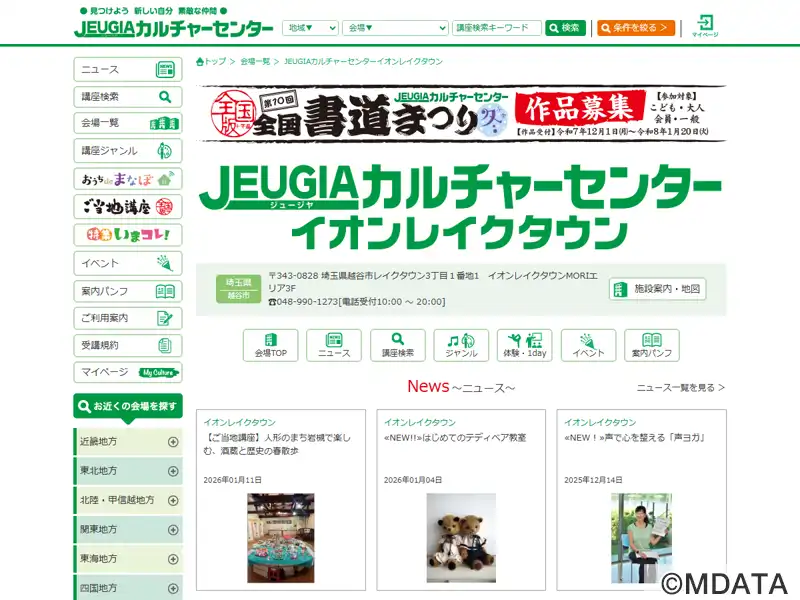Open the 地域 region dropdown

pos(310,28)
